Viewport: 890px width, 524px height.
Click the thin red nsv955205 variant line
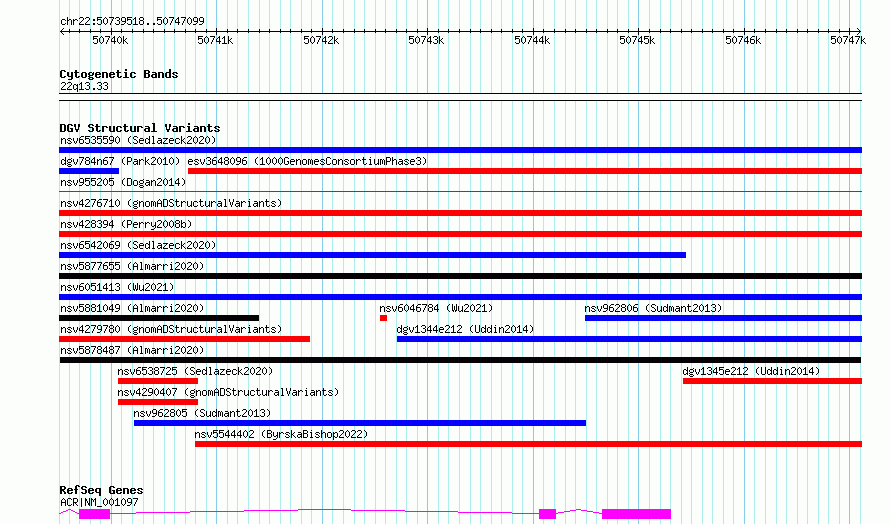point(460,192)
